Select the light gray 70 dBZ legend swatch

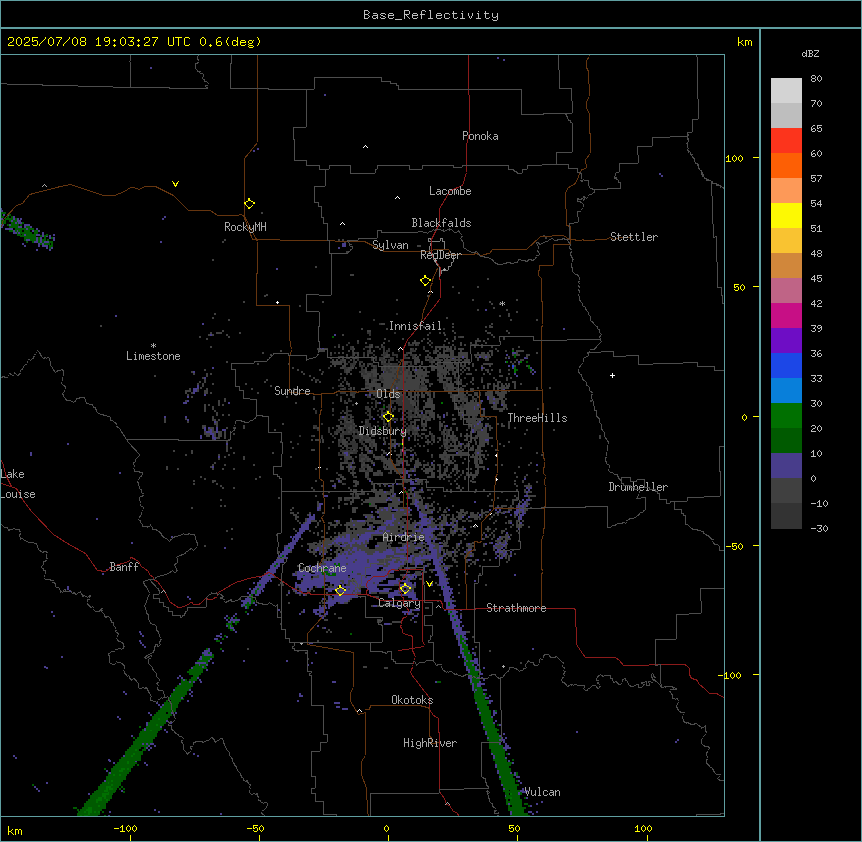click(786, 115)
